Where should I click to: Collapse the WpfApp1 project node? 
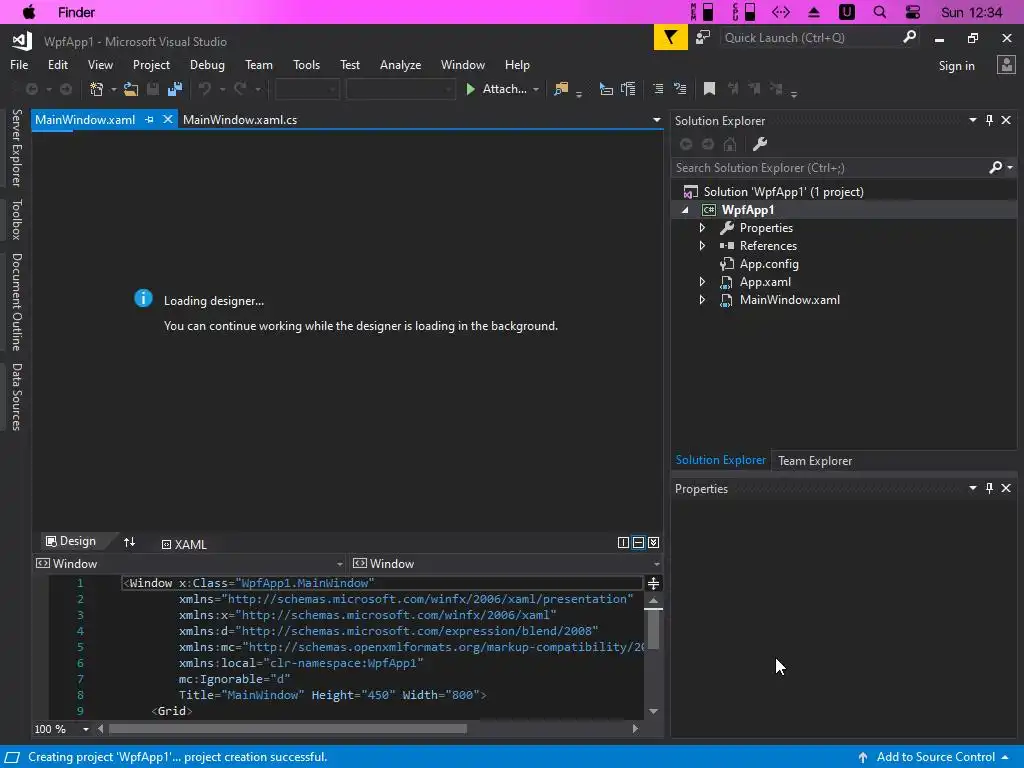click(685, 210)
